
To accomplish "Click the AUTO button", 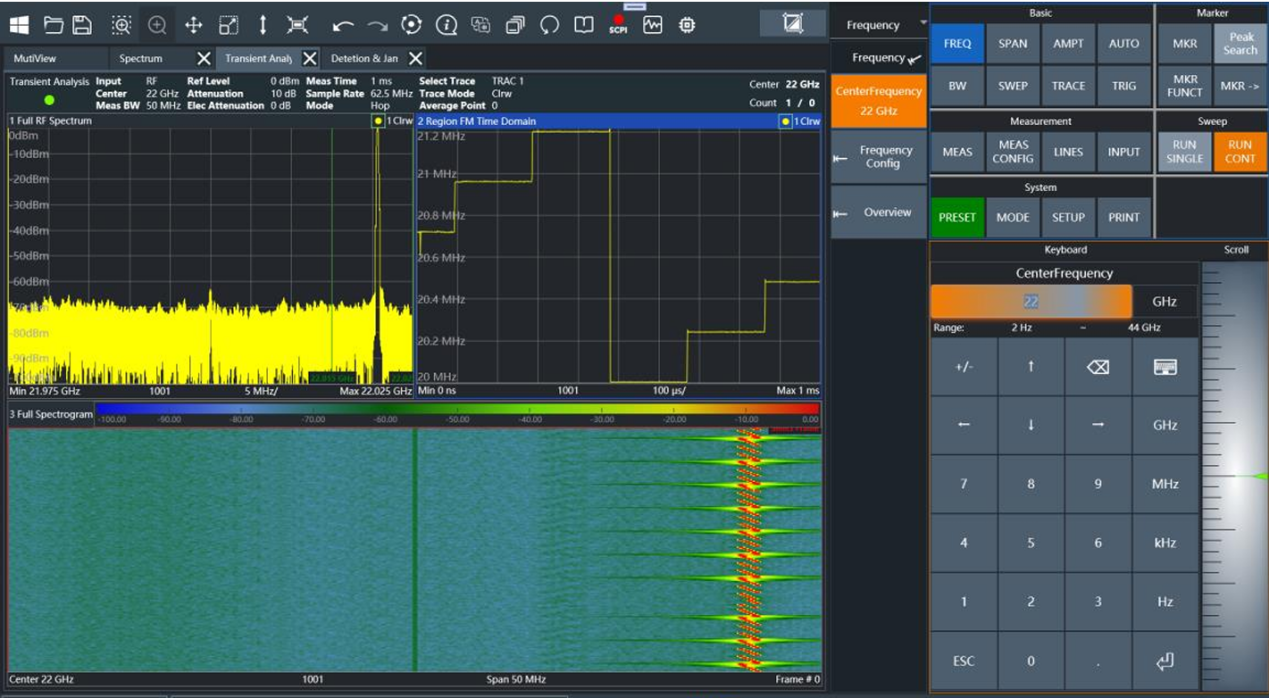I will [1124, 44].
